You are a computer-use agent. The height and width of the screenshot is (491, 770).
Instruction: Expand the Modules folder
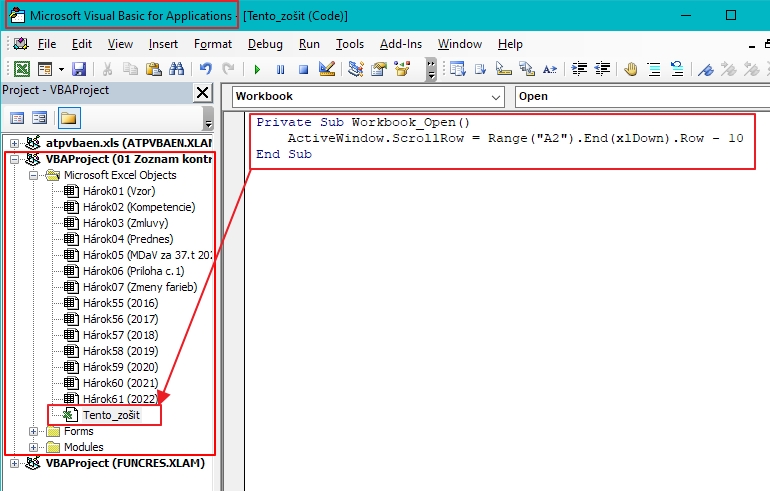pos(35,447)
